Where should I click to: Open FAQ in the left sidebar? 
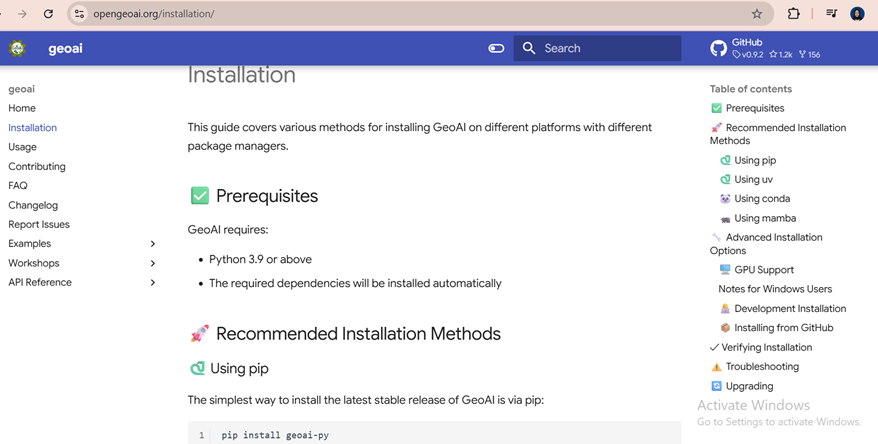[18, 185]
